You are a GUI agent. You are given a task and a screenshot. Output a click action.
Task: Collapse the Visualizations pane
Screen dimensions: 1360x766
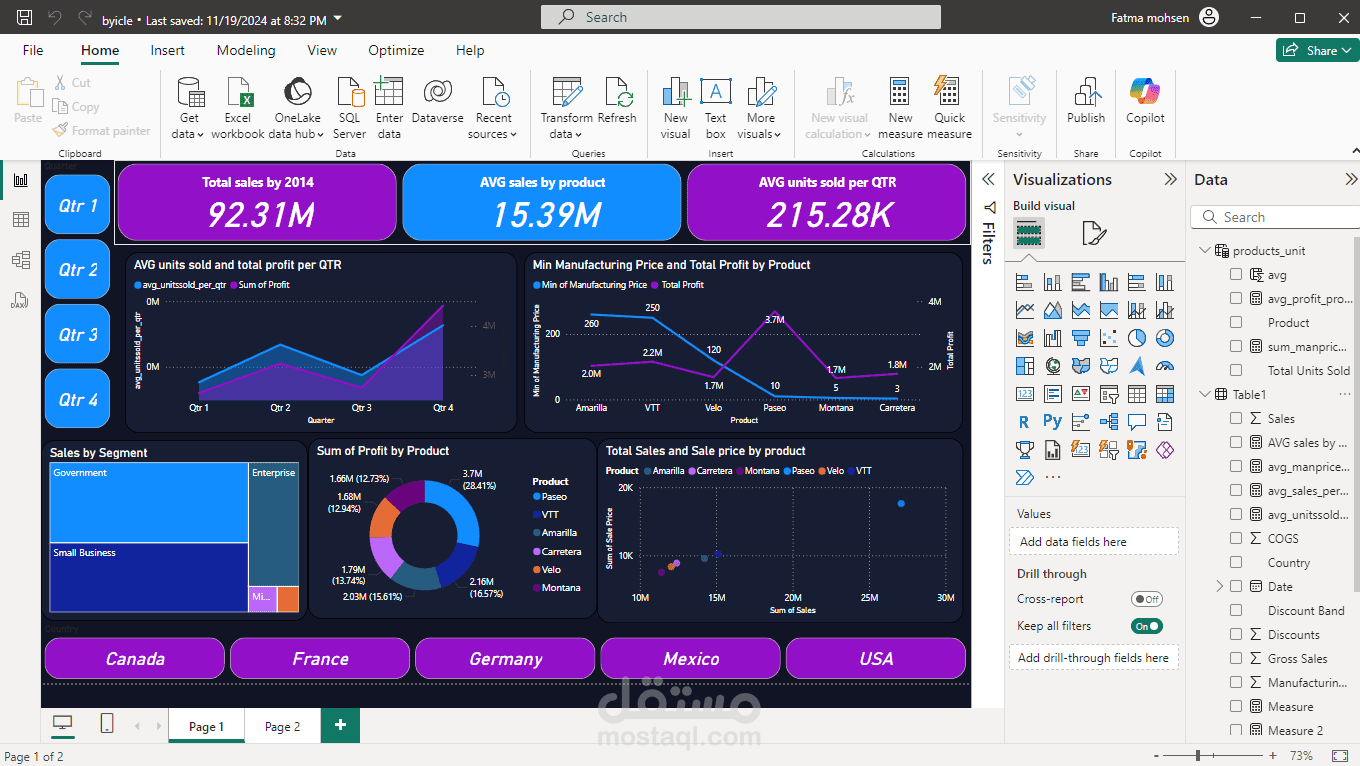[1170, 179]
